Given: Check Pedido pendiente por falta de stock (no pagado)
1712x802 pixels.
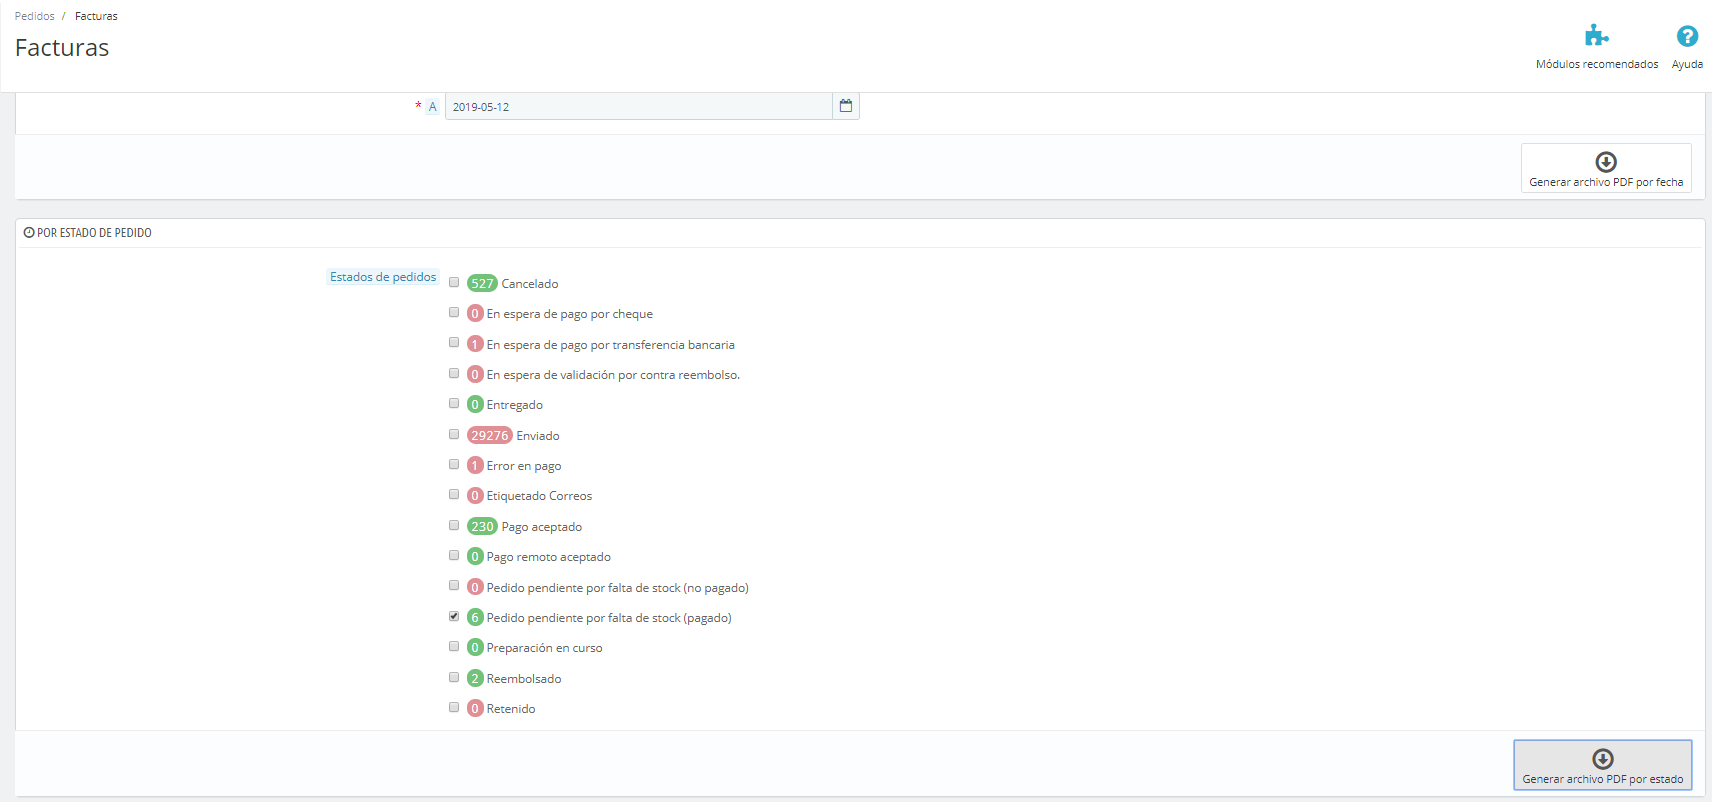Looking at the screenshot, I should (x=454, y=585).
